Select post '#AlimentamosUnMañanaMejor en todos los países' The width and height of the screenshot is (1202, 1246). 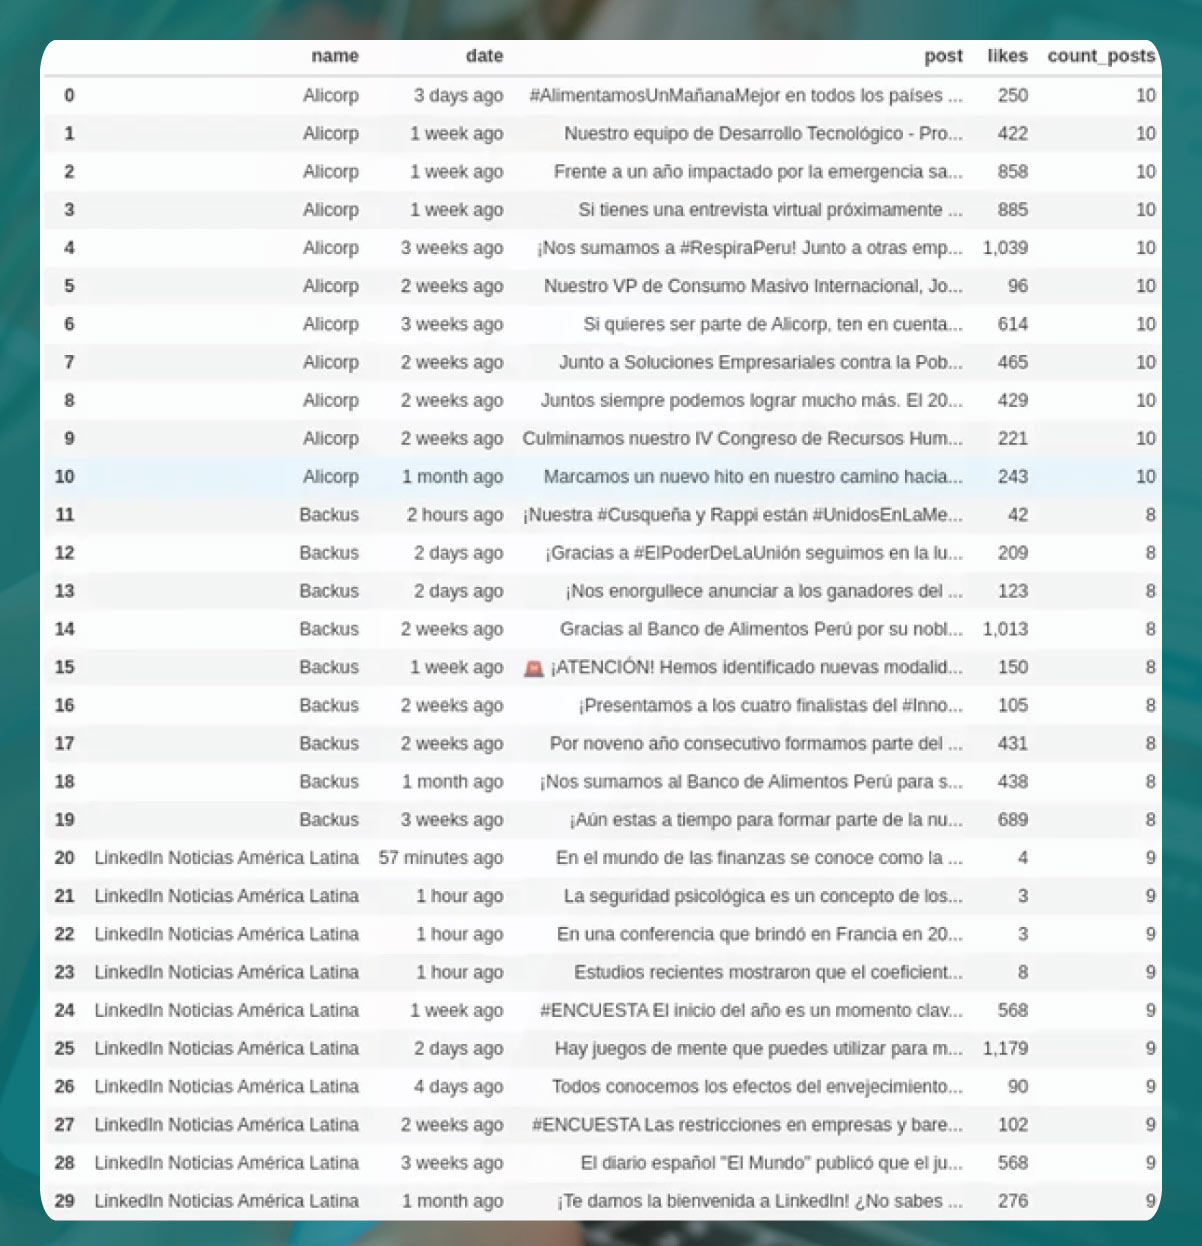745,95
